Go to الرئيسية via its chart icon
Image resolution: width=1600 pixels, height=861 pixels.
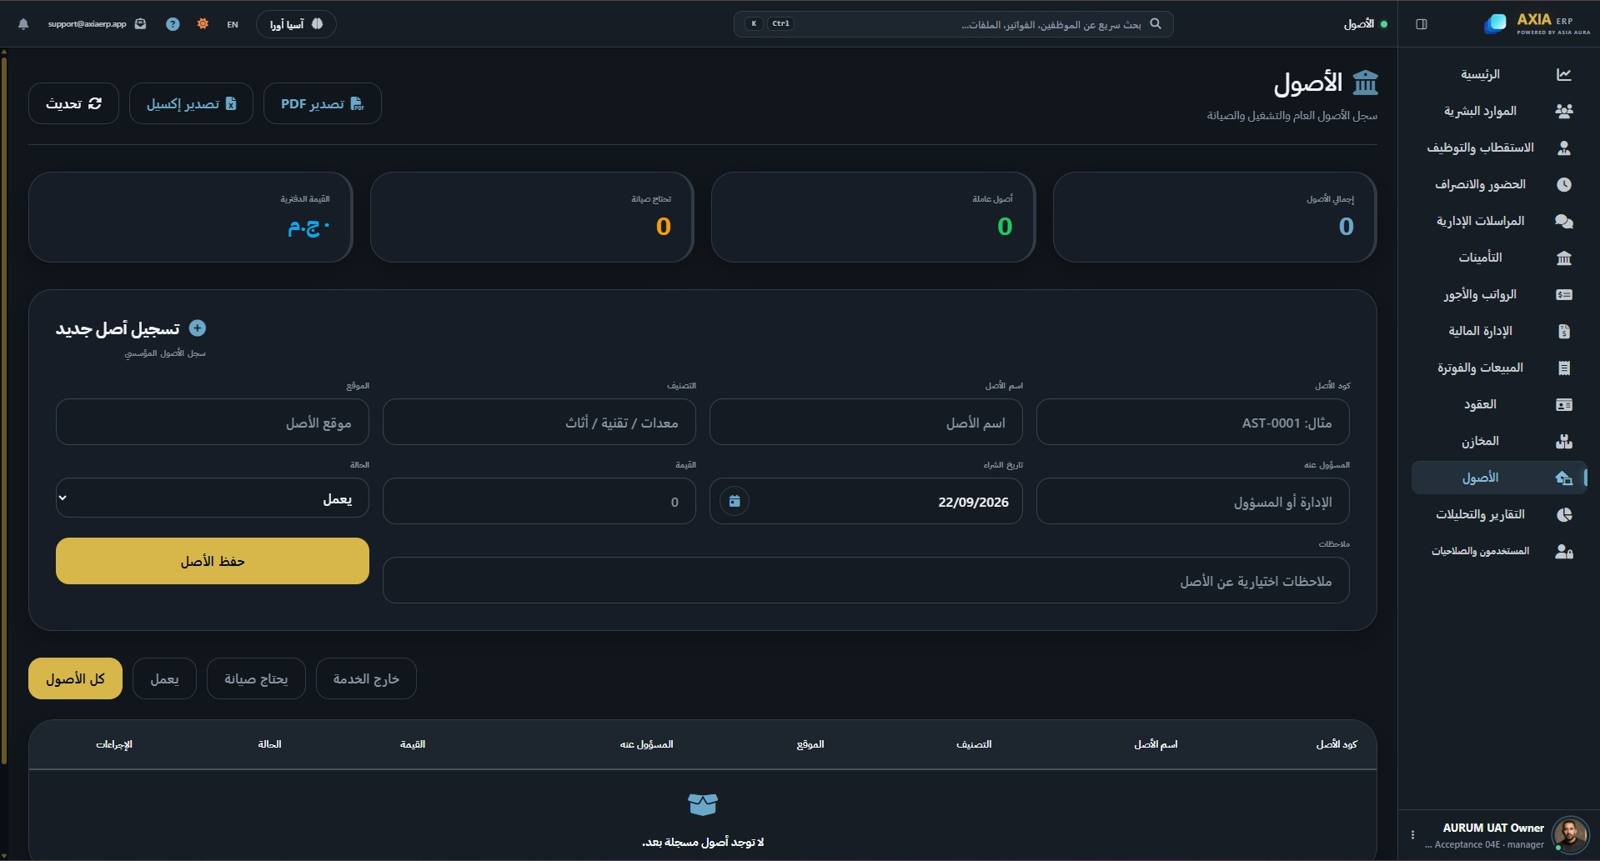click(x=1564, y=75)
